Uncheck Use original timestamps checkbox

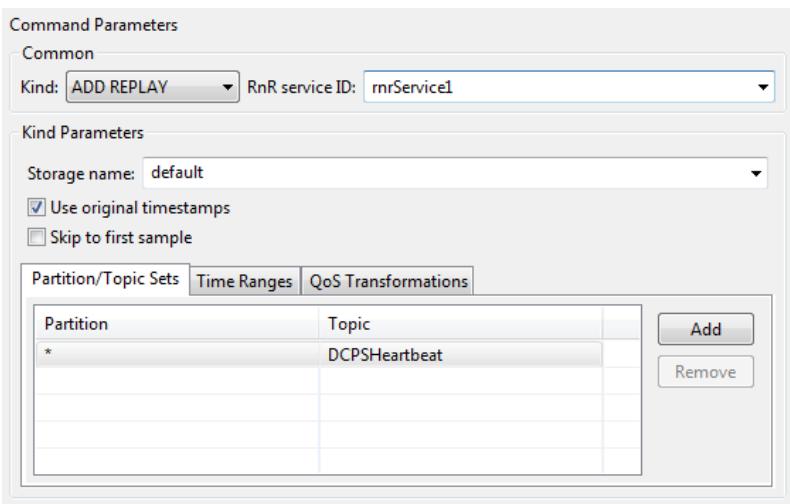tap(36, 207)
